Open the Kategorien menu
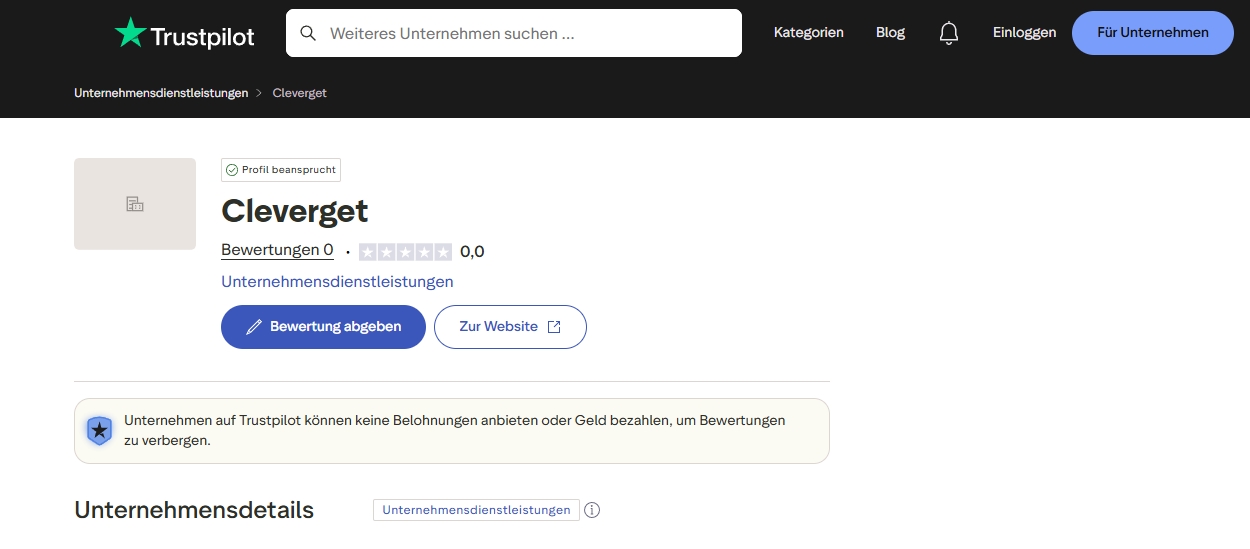This screenshot has height=549, width=1250. [x=808, y=33]
